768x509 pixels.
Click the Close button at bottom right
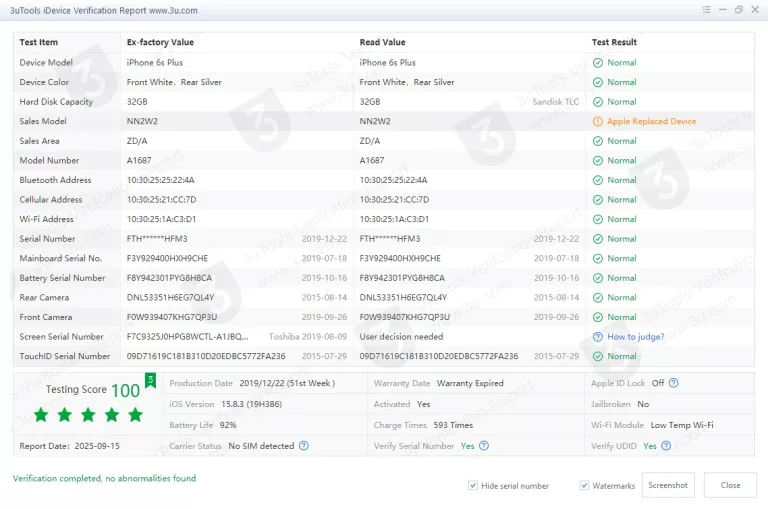tap(730, 485)
